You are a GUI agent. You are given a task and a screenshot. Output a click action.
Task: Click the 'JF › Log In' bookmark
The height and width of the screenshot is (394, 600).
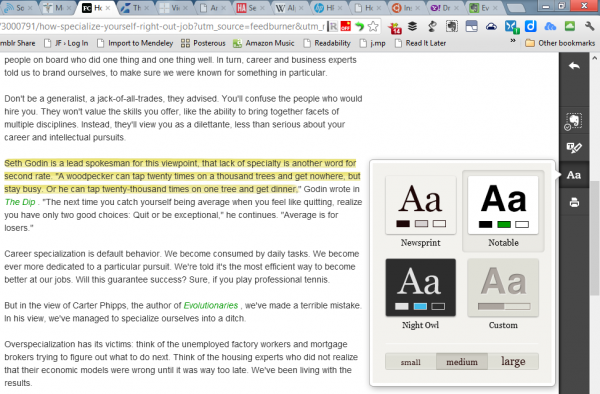(x=66, y=43)
